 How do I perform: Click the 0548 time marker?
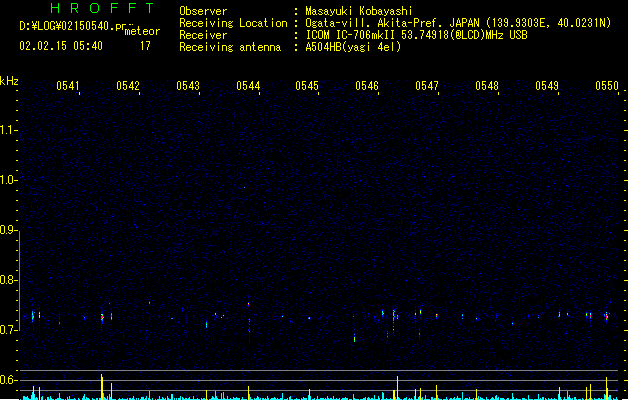(x=487, y=86)
